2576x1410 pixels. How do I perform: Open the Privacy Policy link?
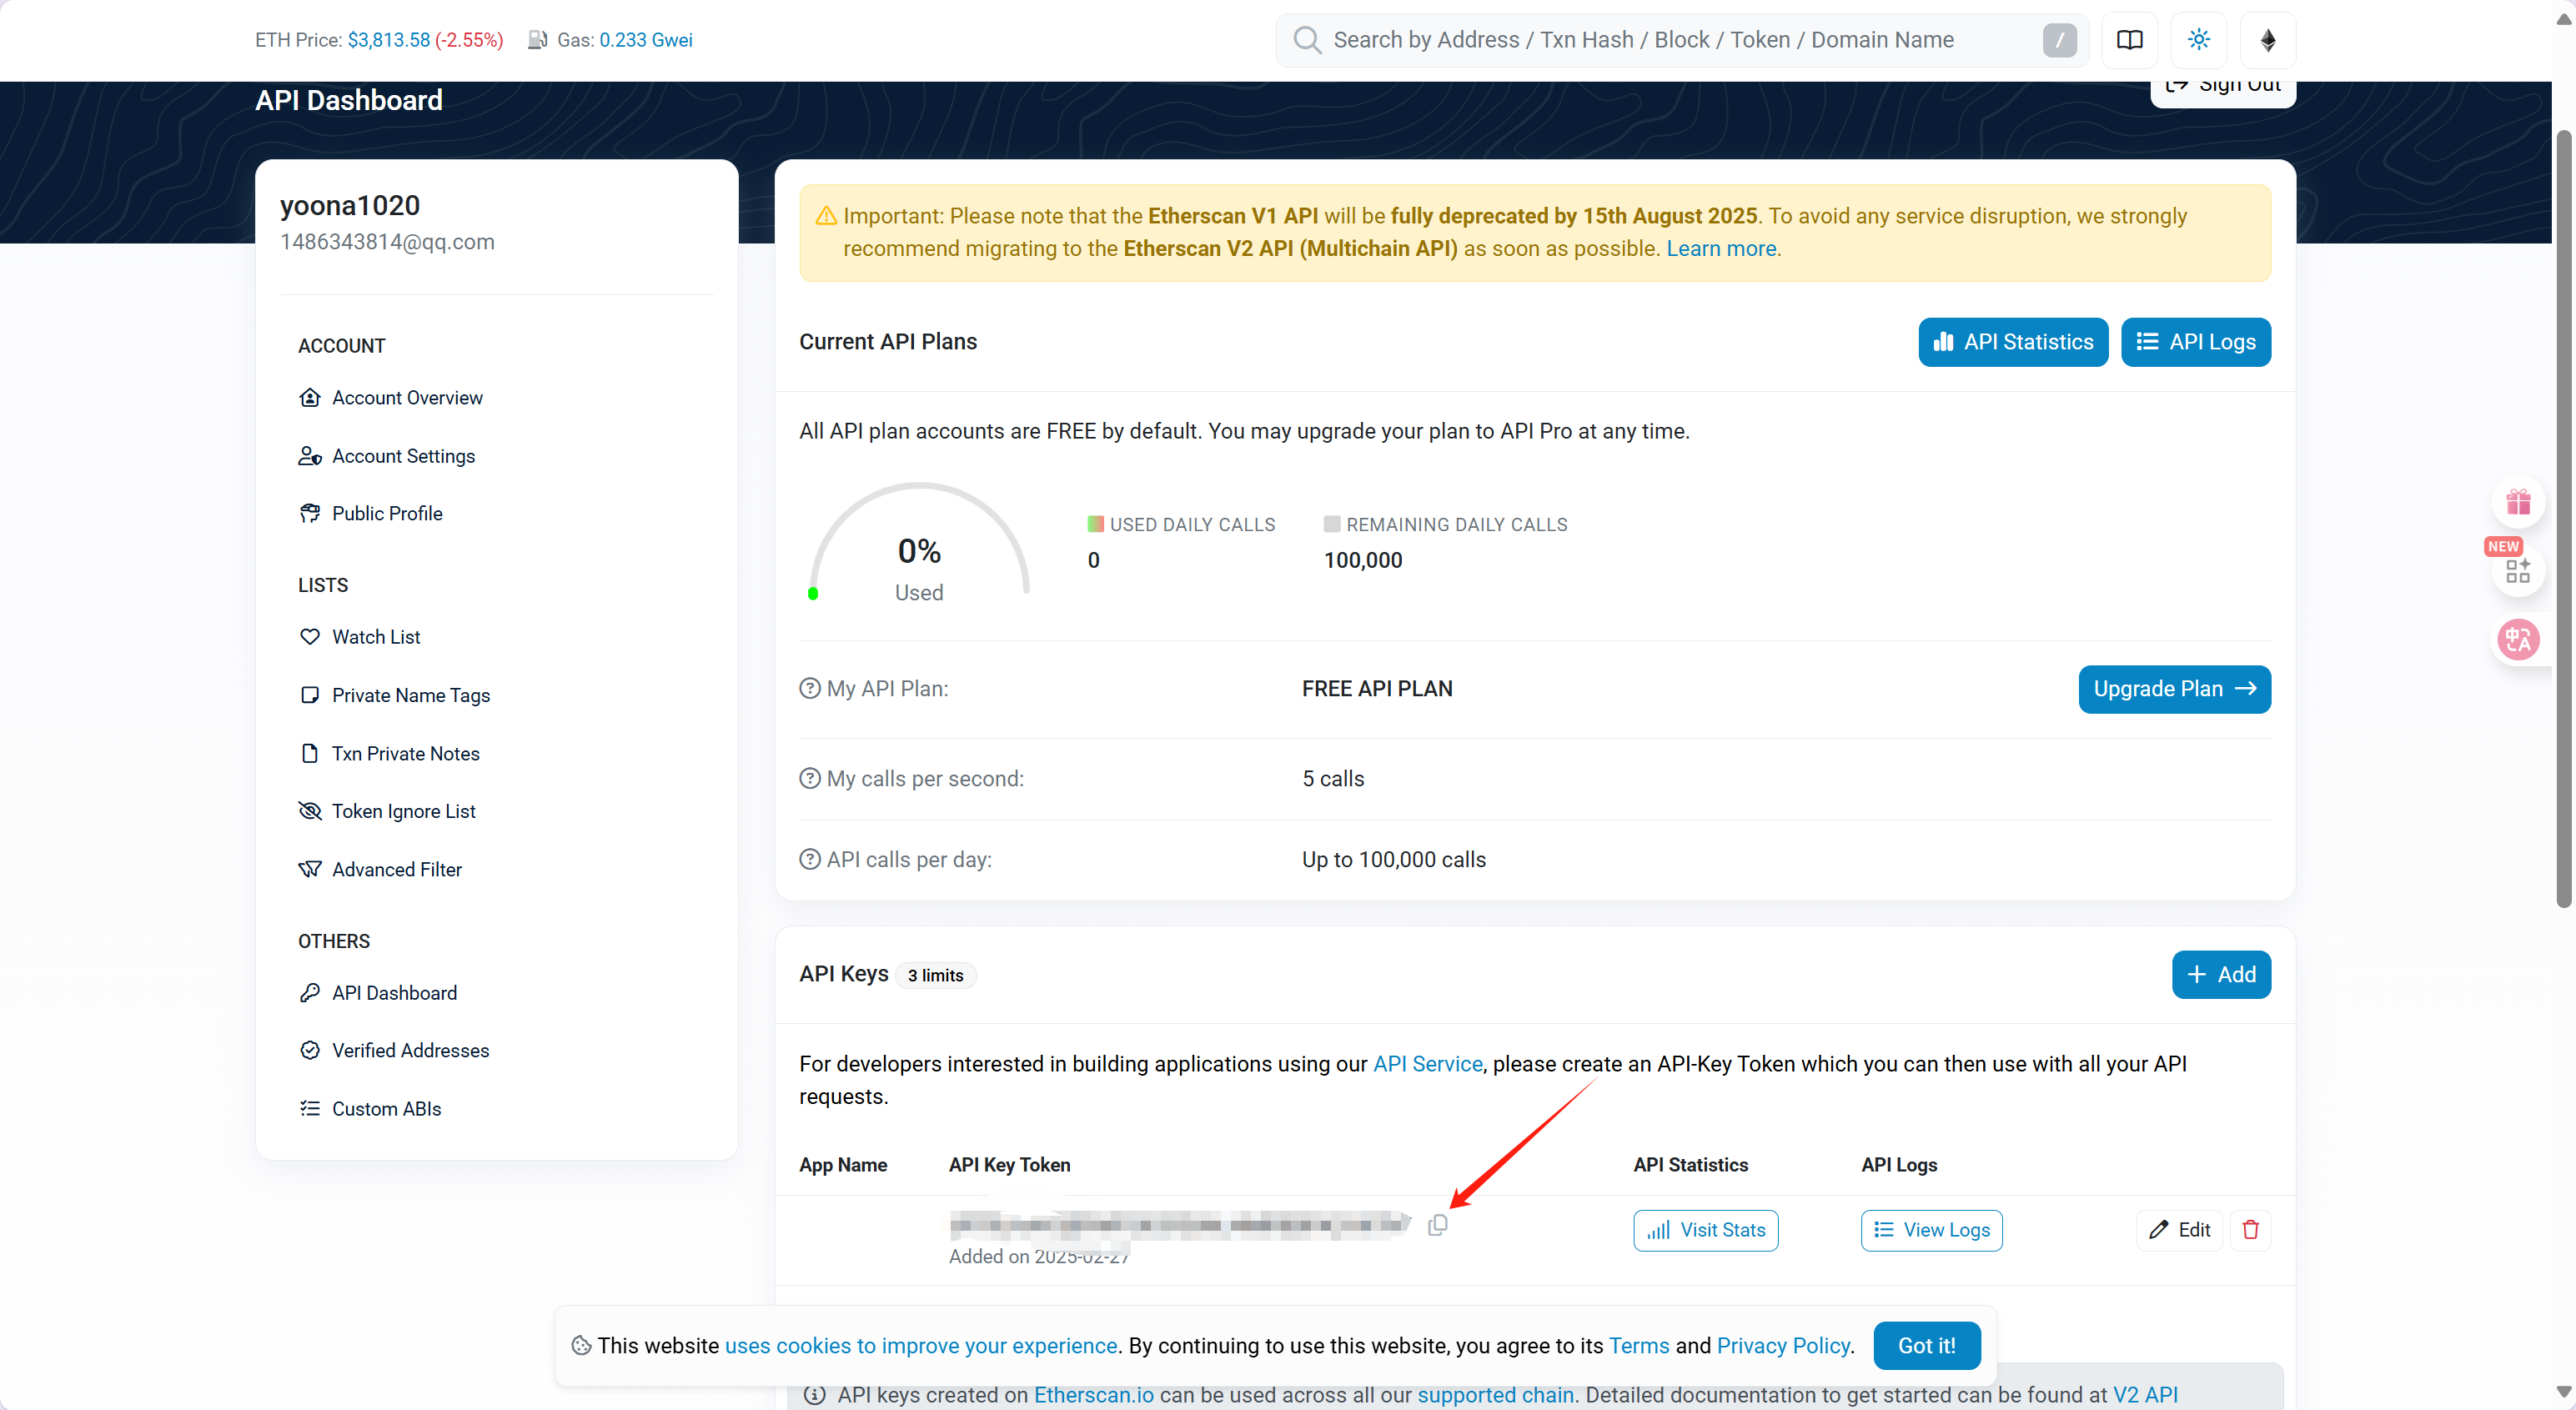point(1783,1346)
